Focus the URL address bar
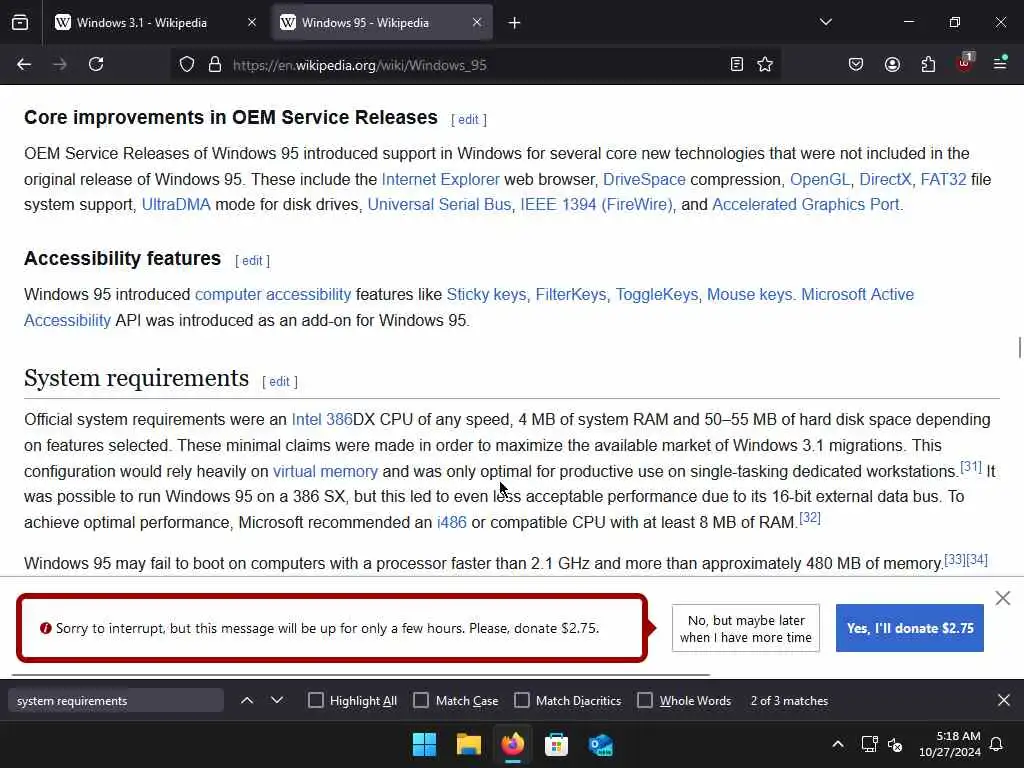The image size is (1024, 768). (477, 65)
